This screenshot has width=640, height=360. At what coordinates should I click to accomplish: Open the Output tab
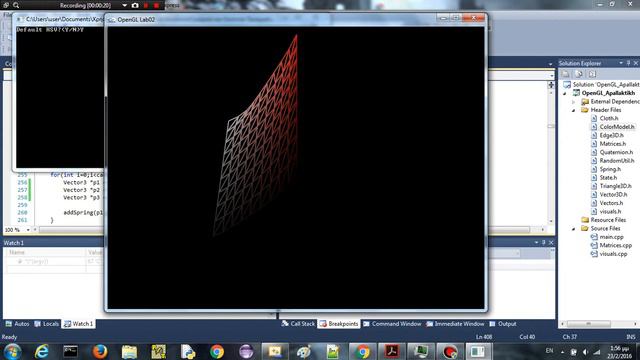[x=503, y=324]
